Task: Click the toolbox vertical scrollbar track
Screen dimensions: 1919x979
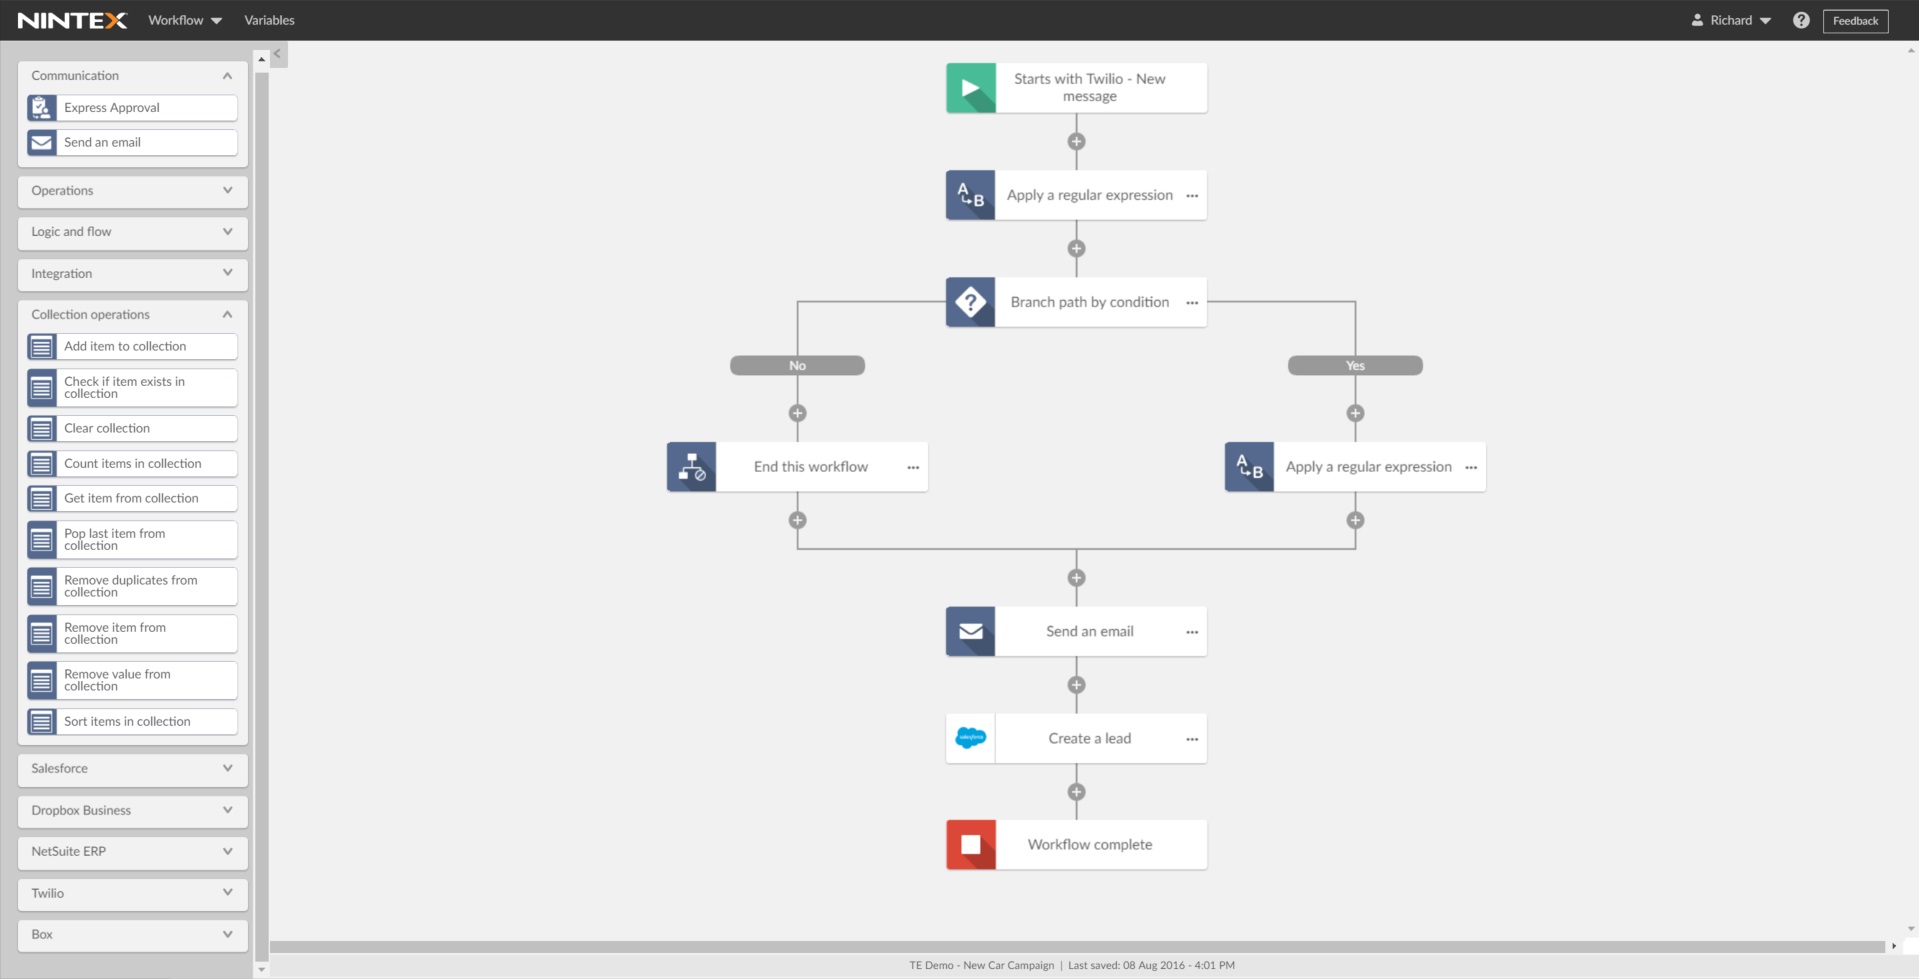Action: click(262, 515)
